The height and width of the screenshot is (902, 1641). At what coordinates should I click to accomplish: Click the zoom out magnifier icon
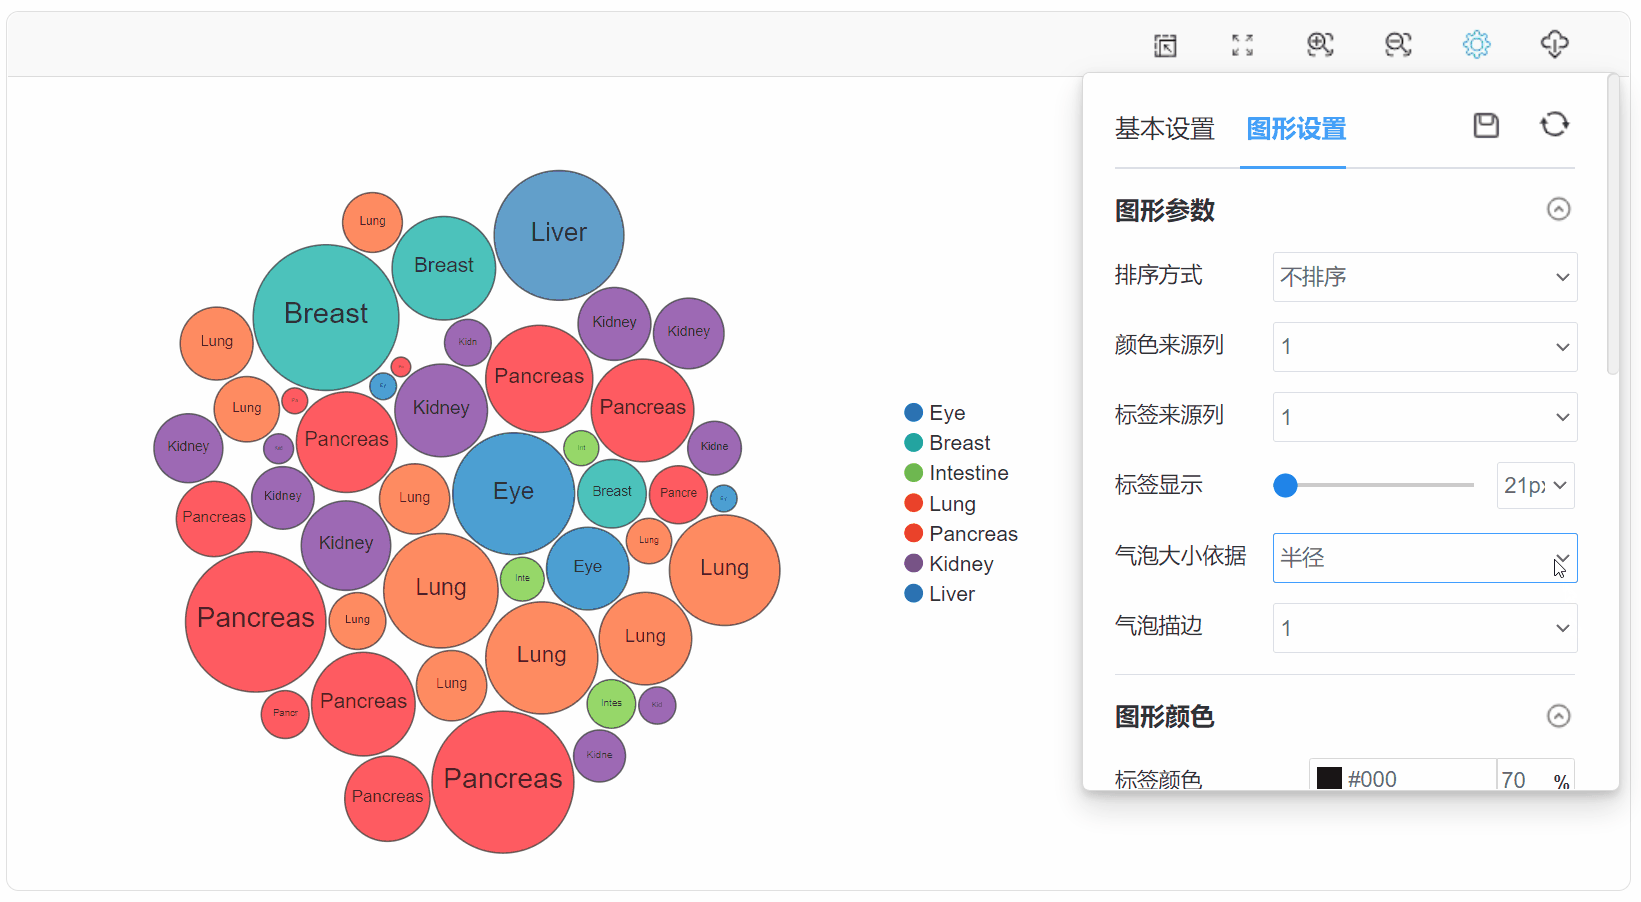tap(1398, 44)
